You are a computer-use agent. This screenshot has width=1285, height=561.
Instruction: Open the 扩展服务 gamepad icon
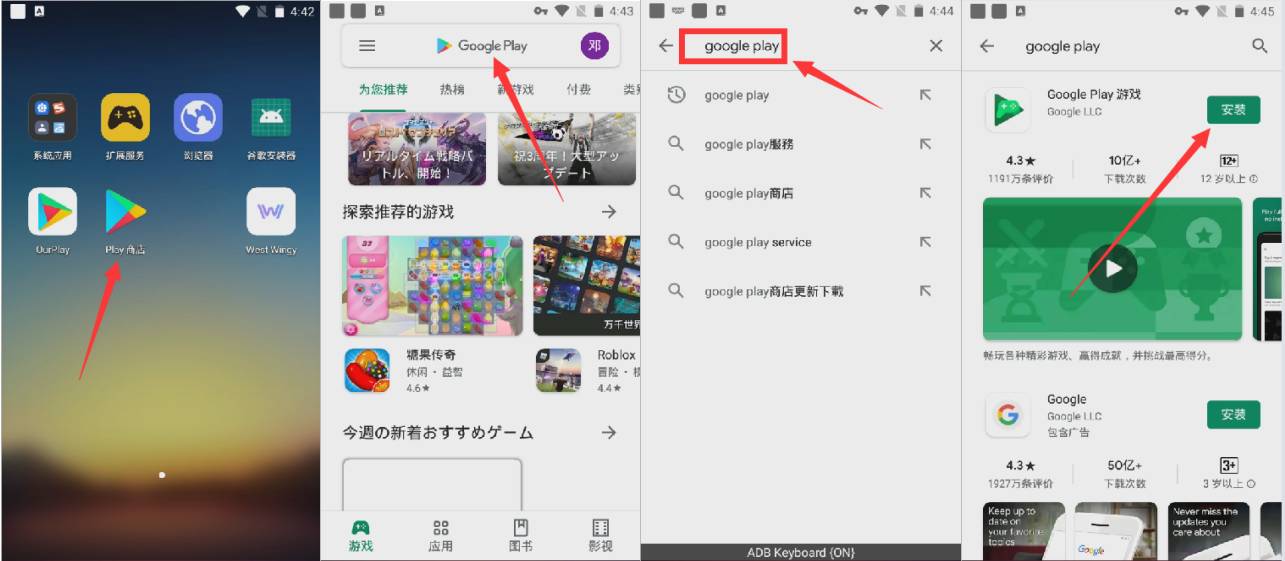[x=125, y=118]
